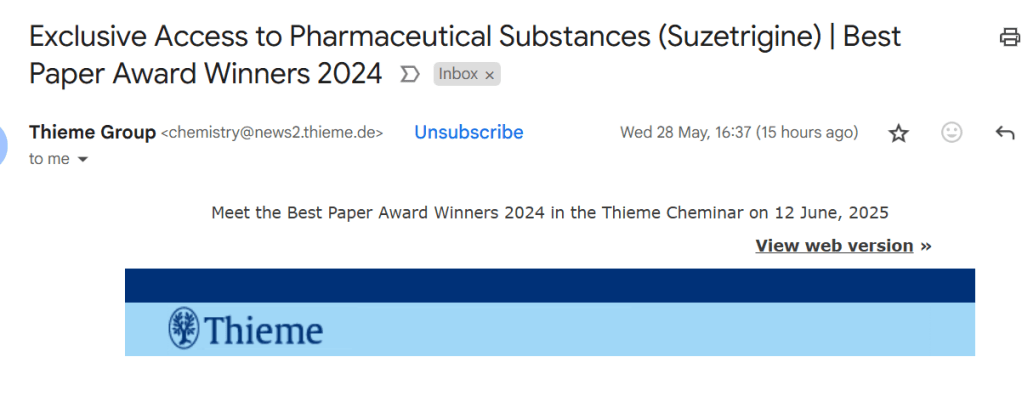Reply to the email with the arrow icon
The height and width of the screenshot is (402, 1022).
(1005, 133)
